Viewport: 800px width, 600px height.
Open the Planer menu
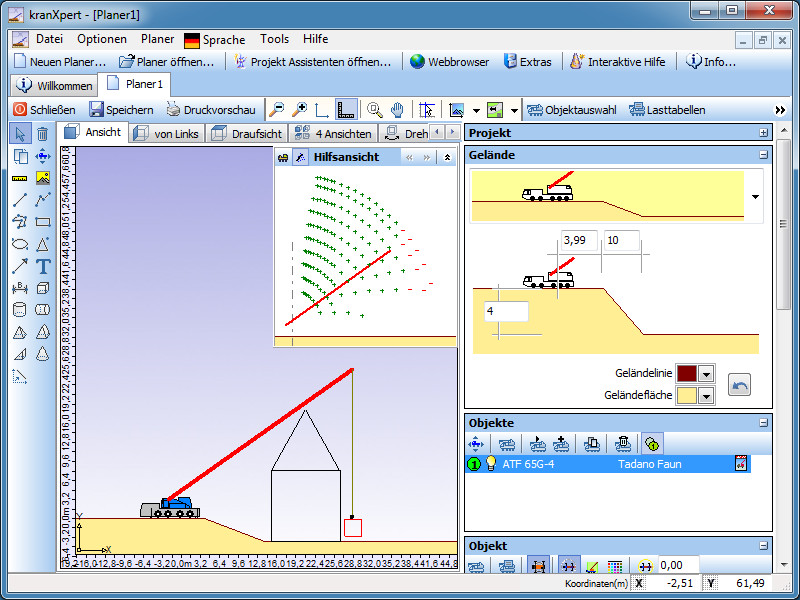[x=157, y=39]
